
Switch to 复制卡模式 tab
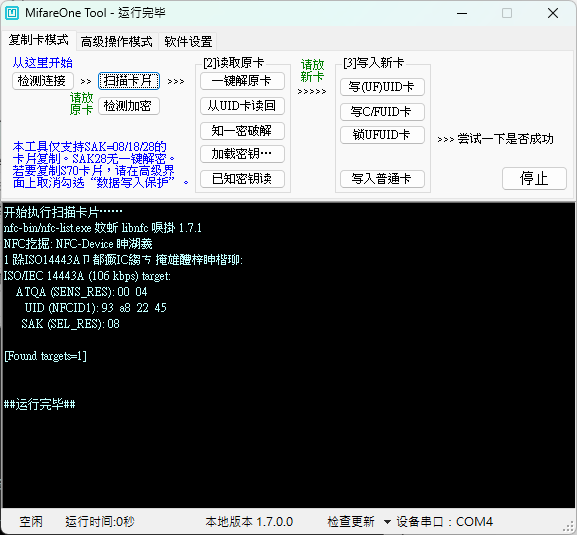point(39,40)
